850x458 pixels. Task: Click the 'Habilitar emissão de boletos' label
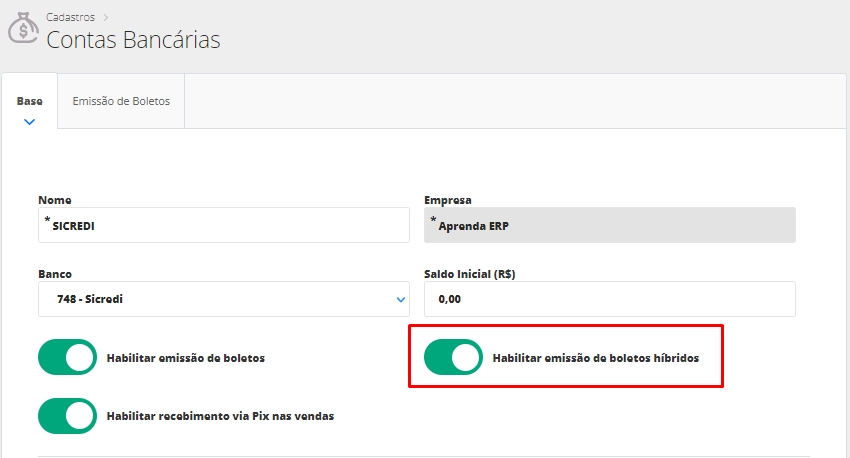(185, 357)
